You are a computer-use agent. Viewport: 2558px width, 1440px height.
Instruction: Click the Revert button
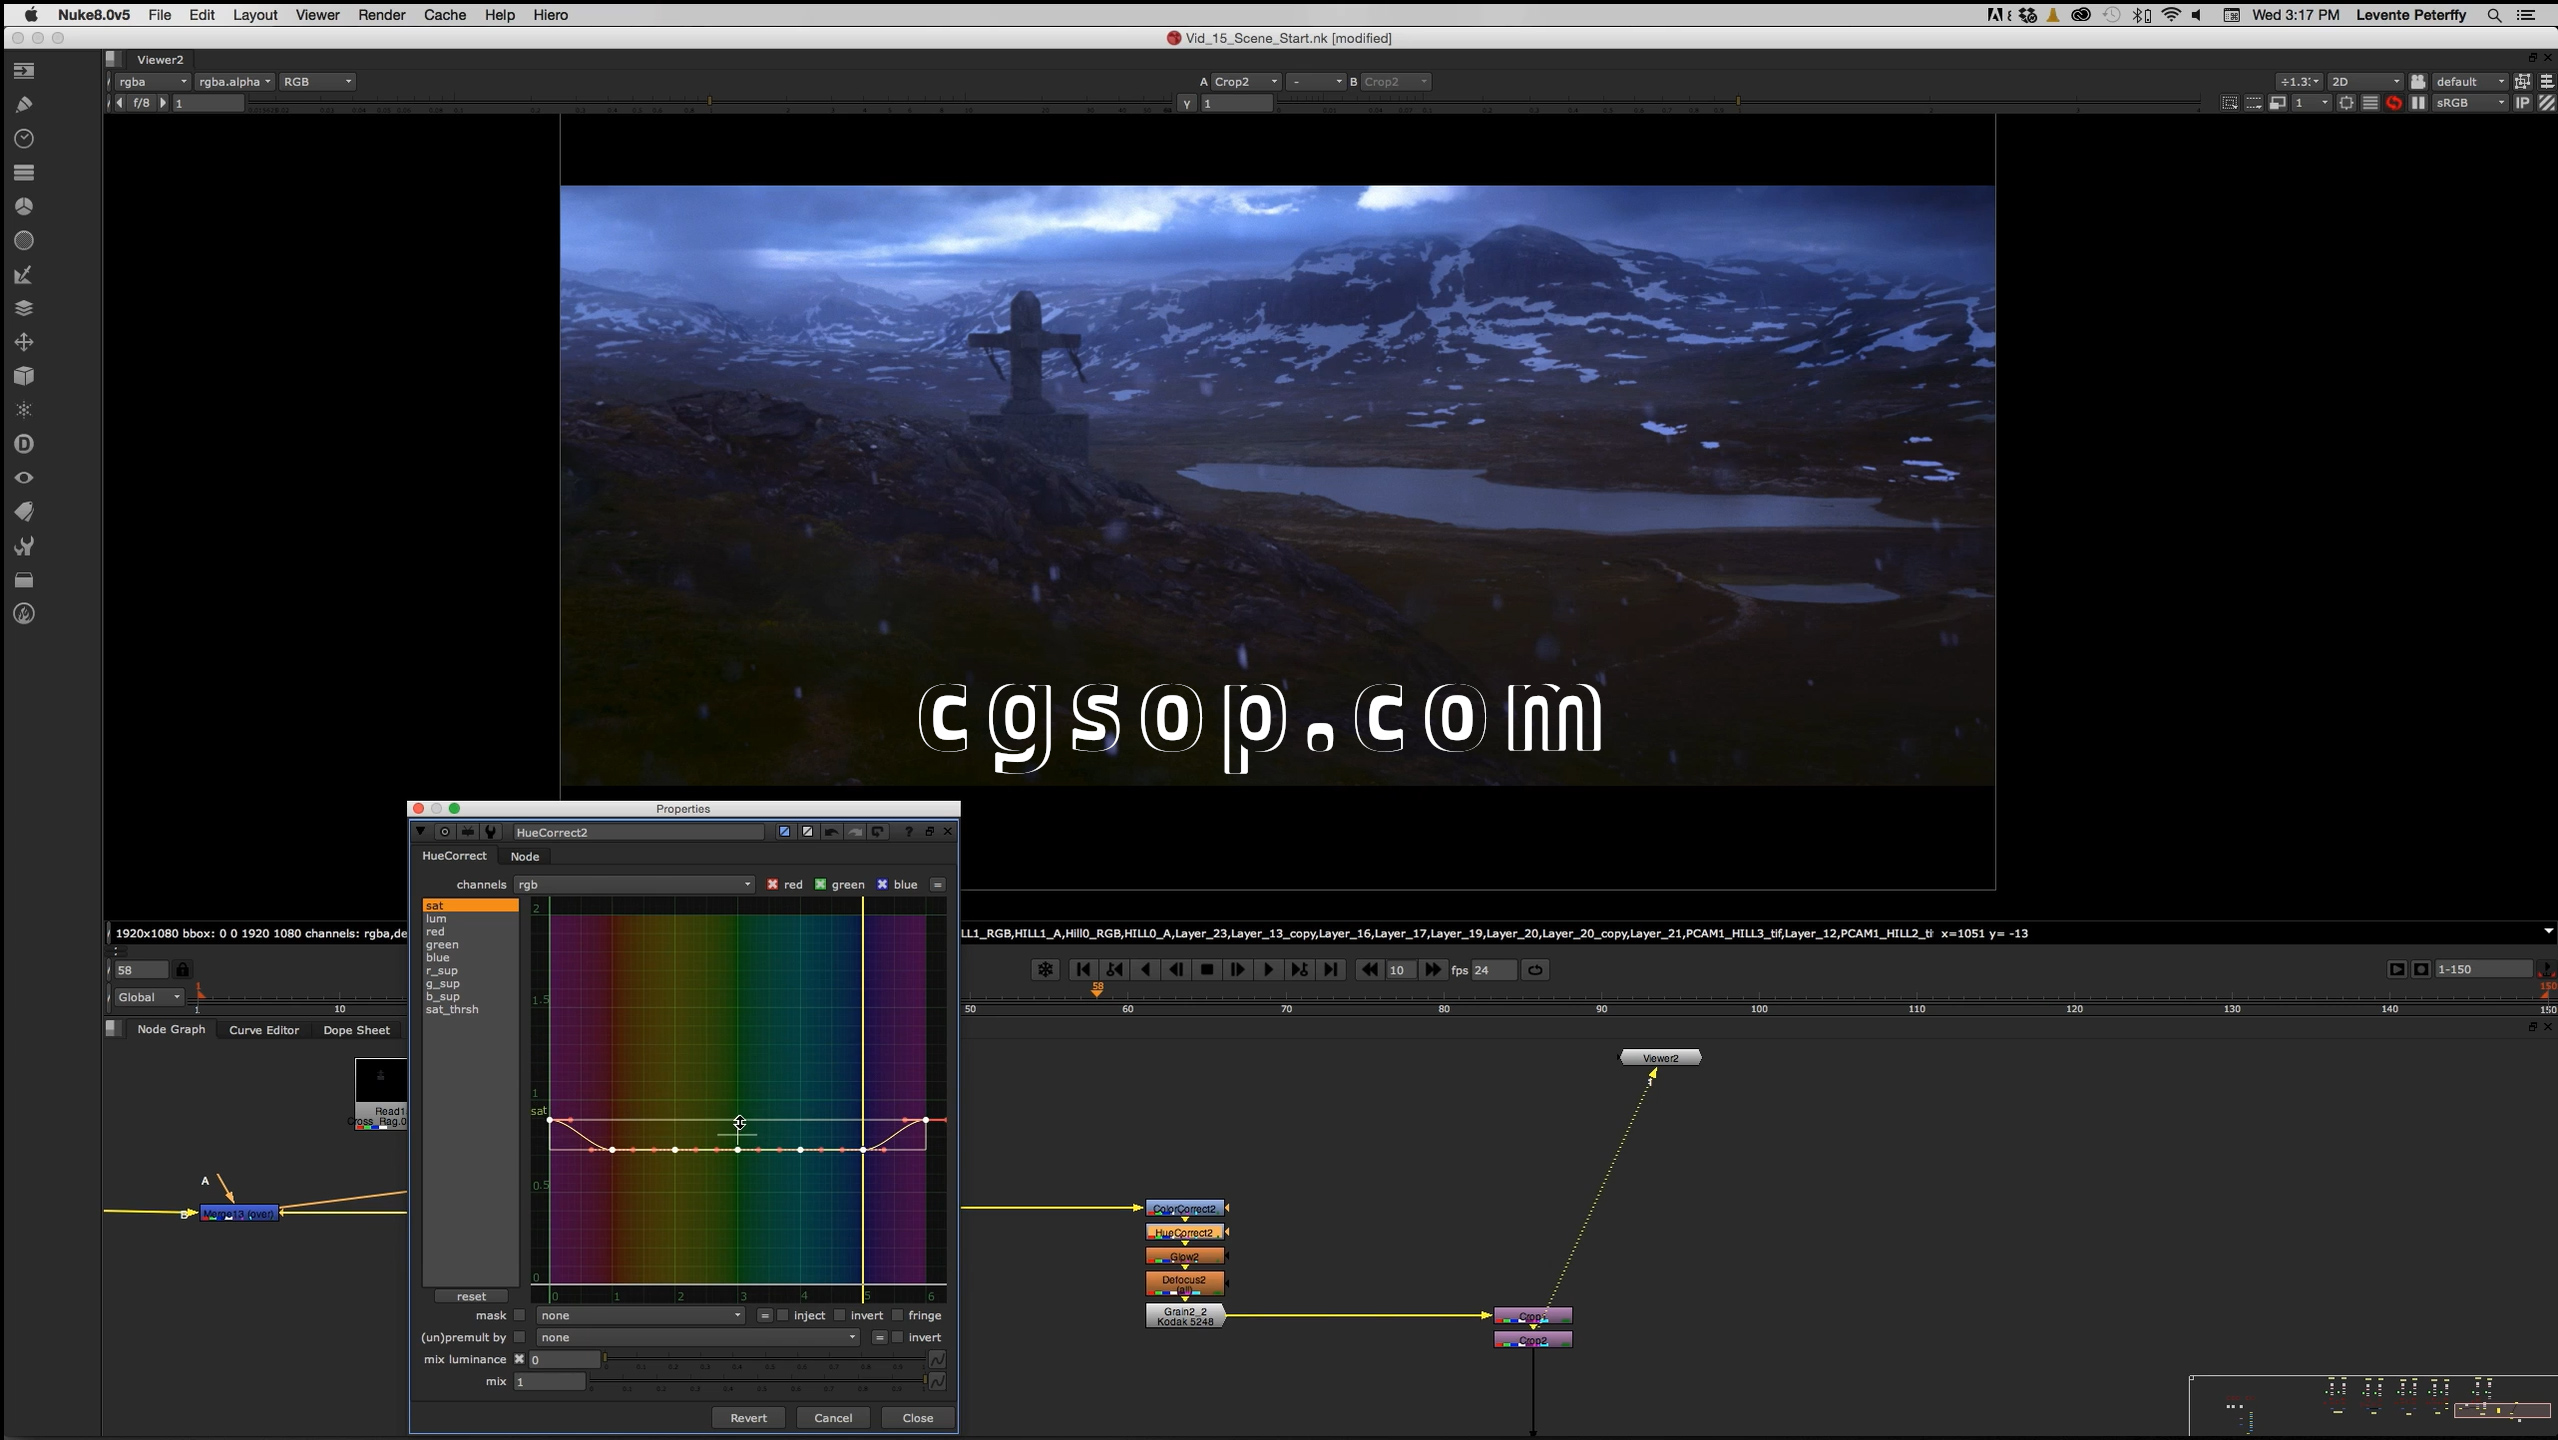click(x=748, y=1418)
